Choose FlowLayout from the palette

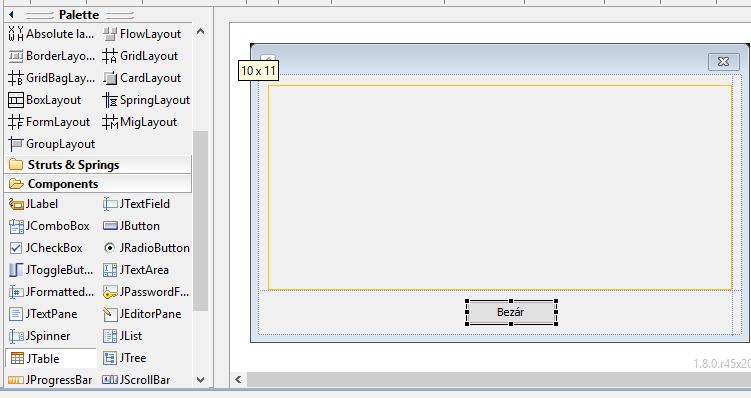click(x=142, y=34)
